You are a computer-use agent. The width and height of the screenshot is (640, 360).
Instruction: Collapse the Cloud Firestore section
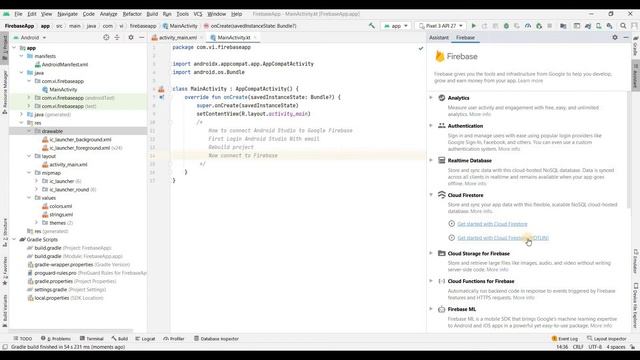[431, 195]
